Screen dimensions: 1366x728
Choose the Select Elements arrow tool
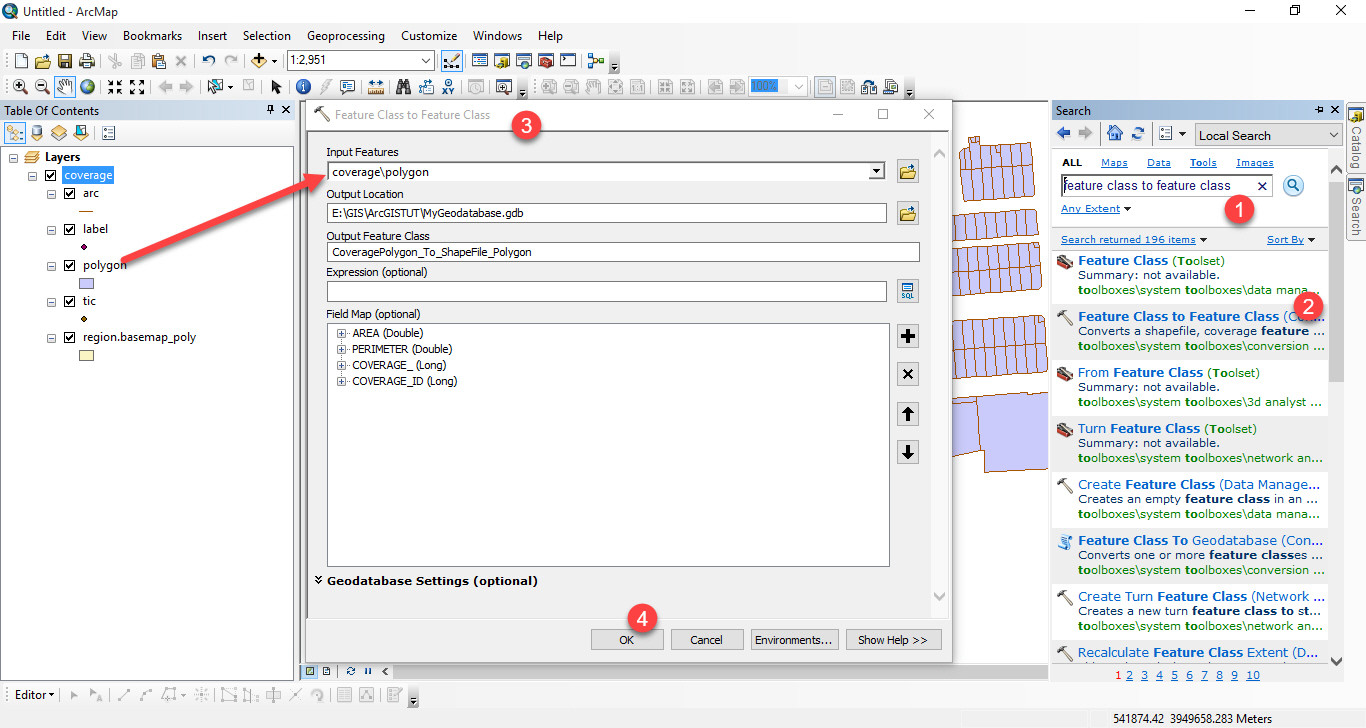pyautogui.click(x=276, y=87)
